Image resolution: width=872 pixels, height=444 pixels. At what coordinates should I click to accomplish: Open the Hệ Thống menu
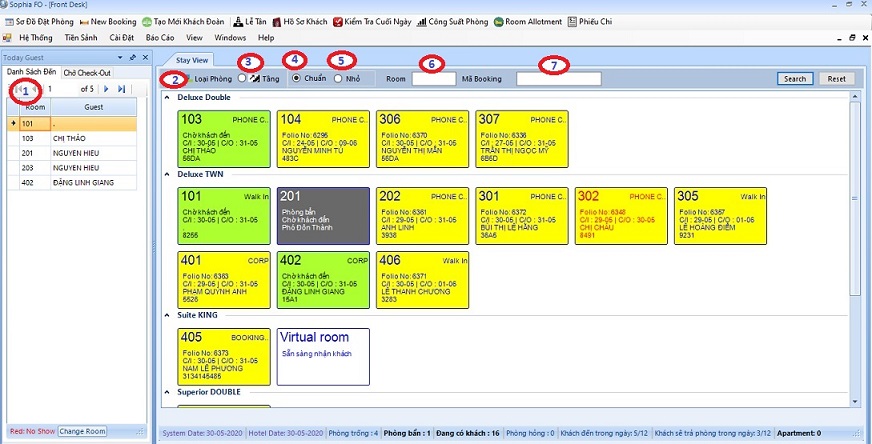tap(36, 38)
